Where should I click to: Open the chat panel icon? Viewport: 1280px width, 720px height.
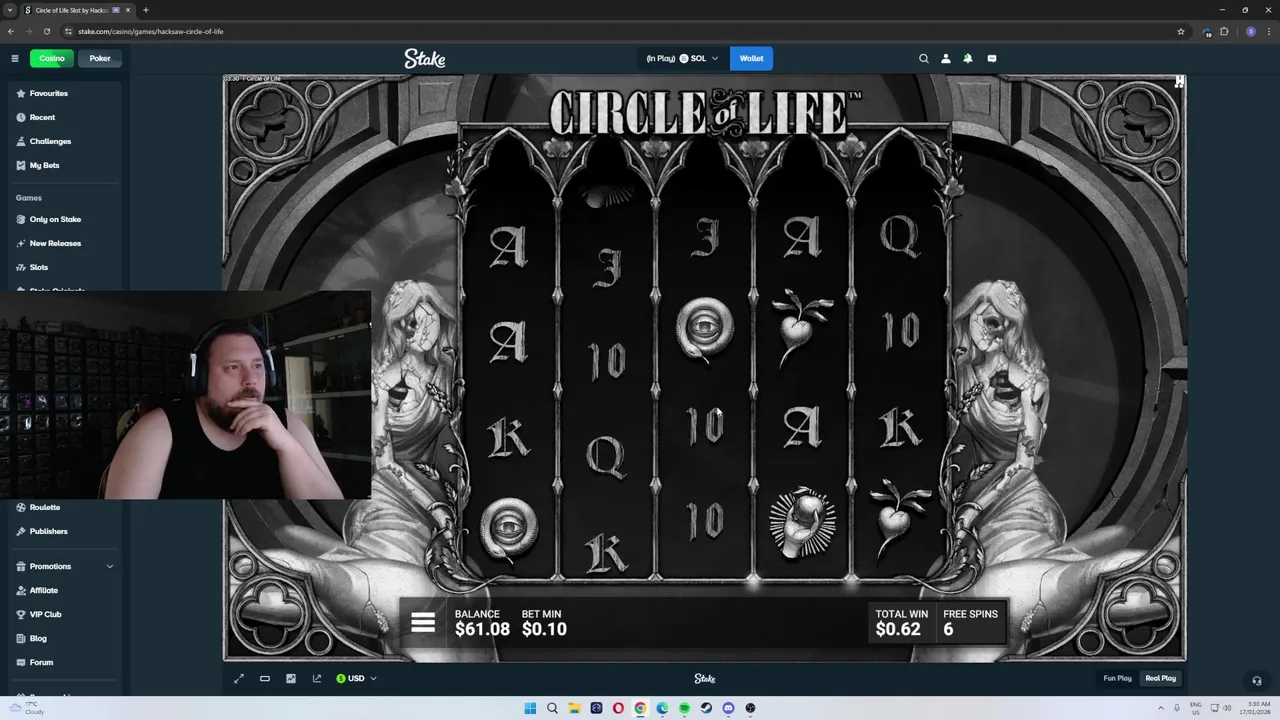click(x=992, y=58)
